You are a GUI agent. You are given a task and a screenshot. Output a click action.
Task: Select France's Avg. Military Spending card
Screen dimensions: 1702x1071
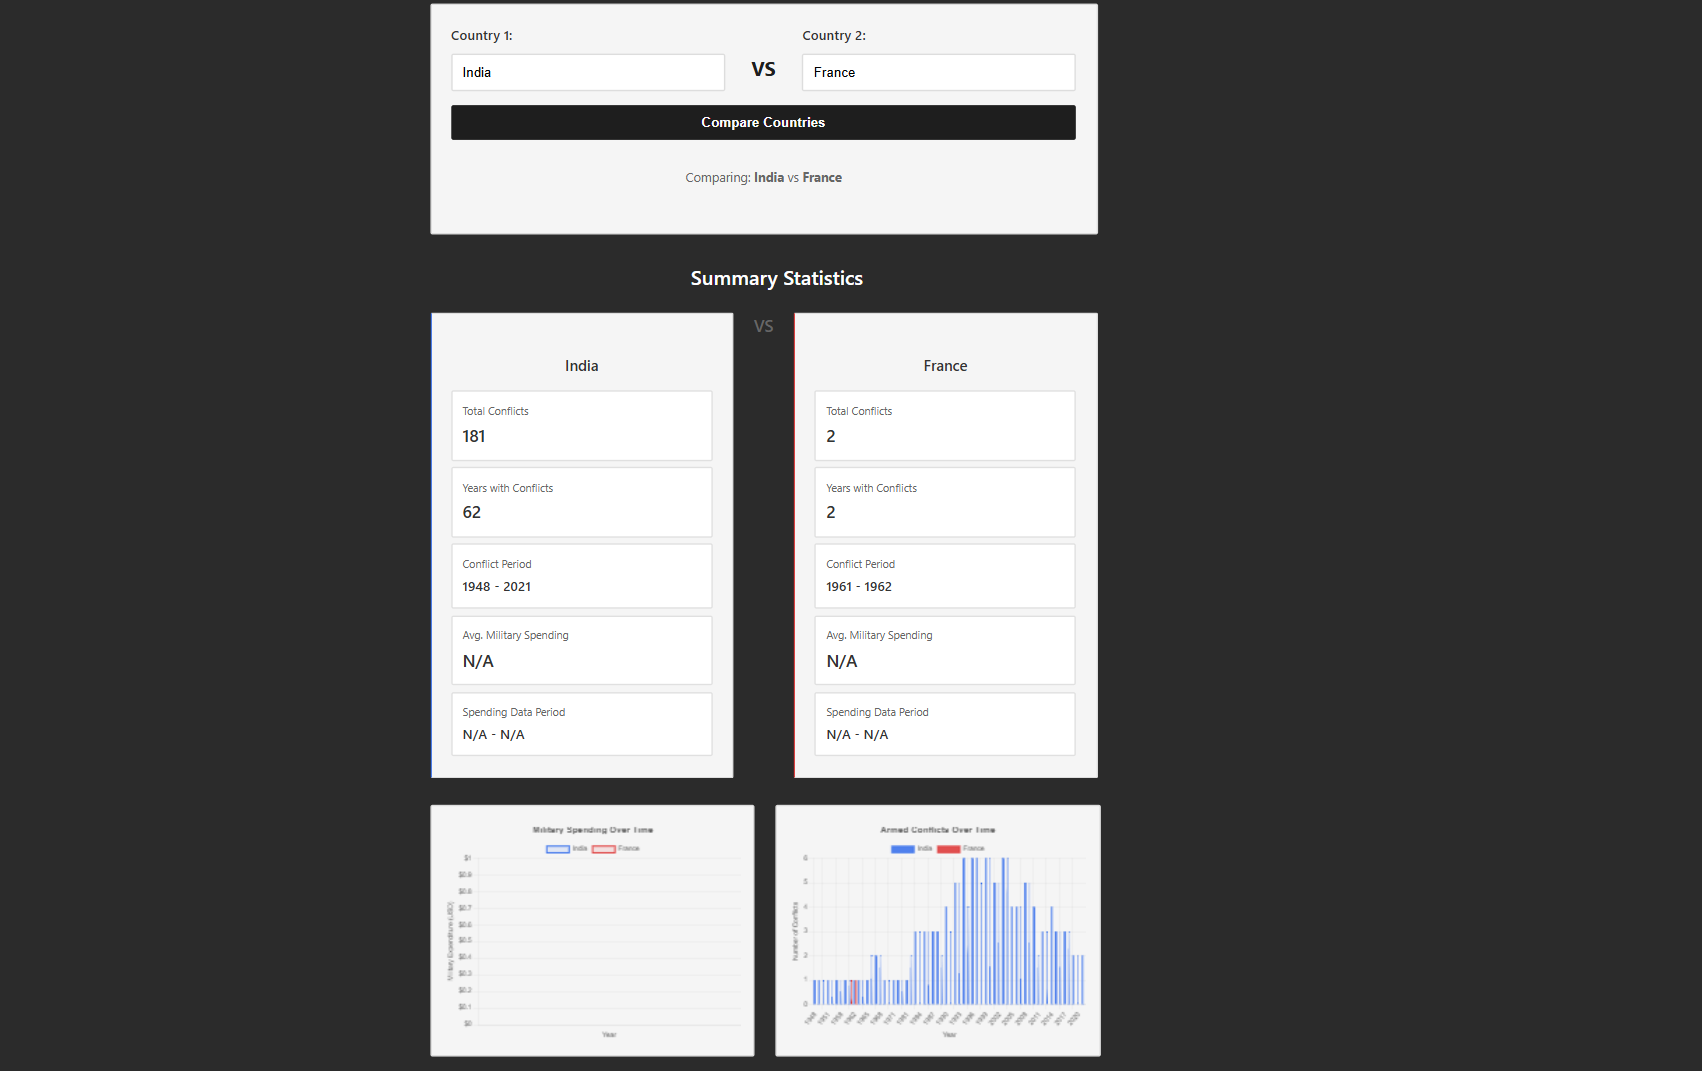coord(944,650)
